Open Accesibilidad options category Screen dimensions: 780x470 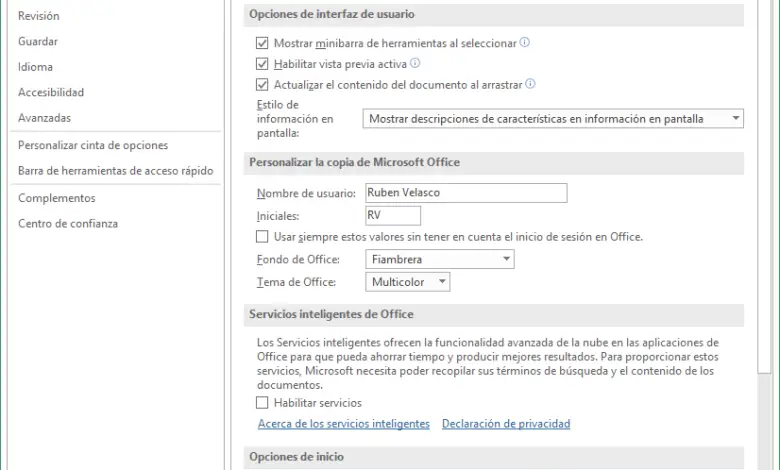[x=51, y=93]
